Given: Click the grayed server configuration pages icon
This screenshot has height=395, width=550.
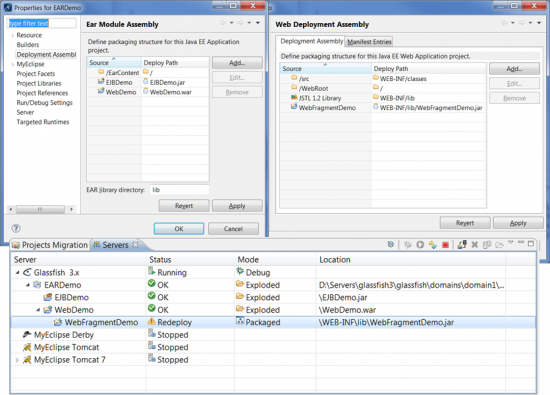Looking at the screenshot, I should point(487,245).
